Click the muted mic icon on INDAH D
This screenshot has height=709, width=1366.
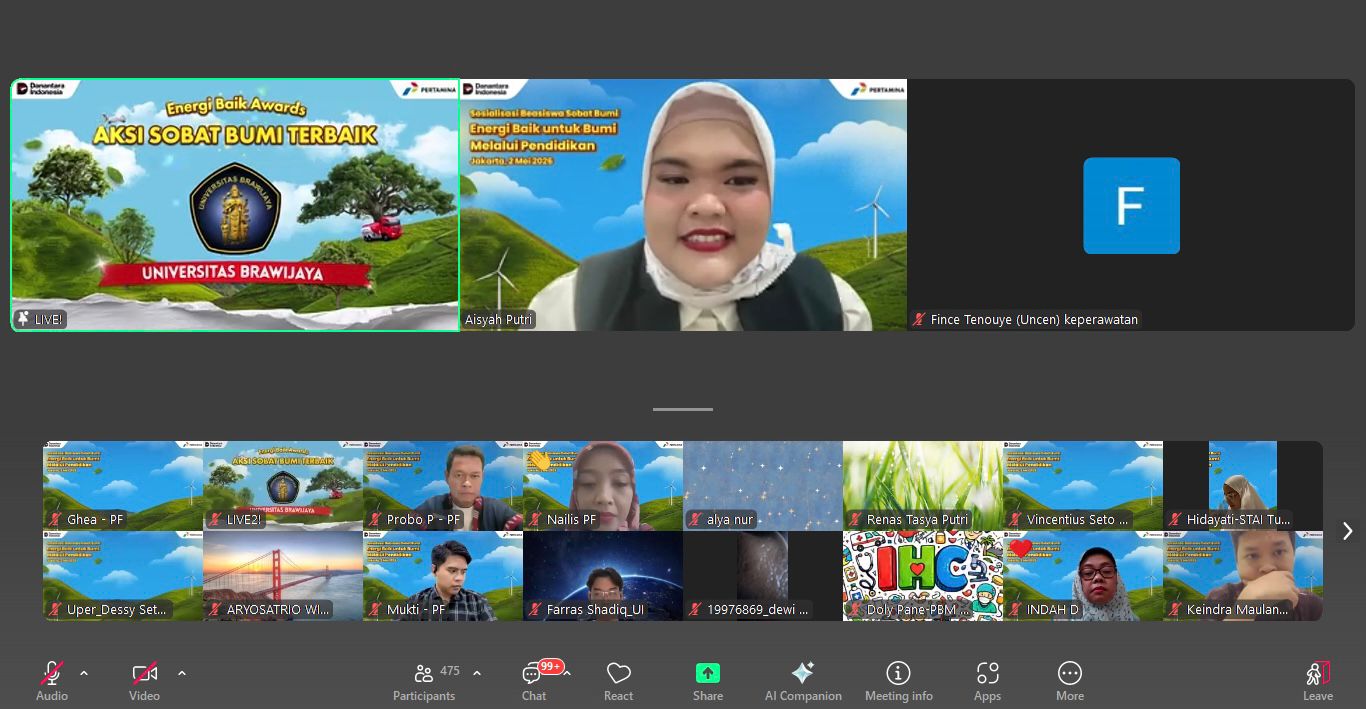(x=1016, y=610)
